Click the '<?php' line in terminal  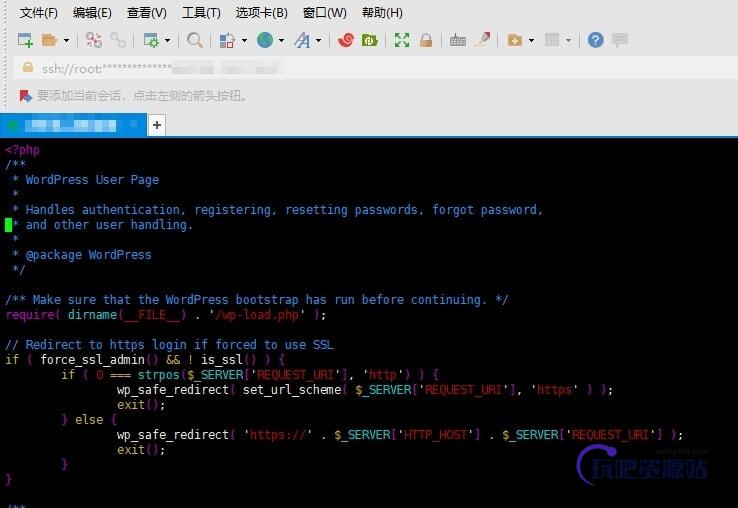coord(23,150)
